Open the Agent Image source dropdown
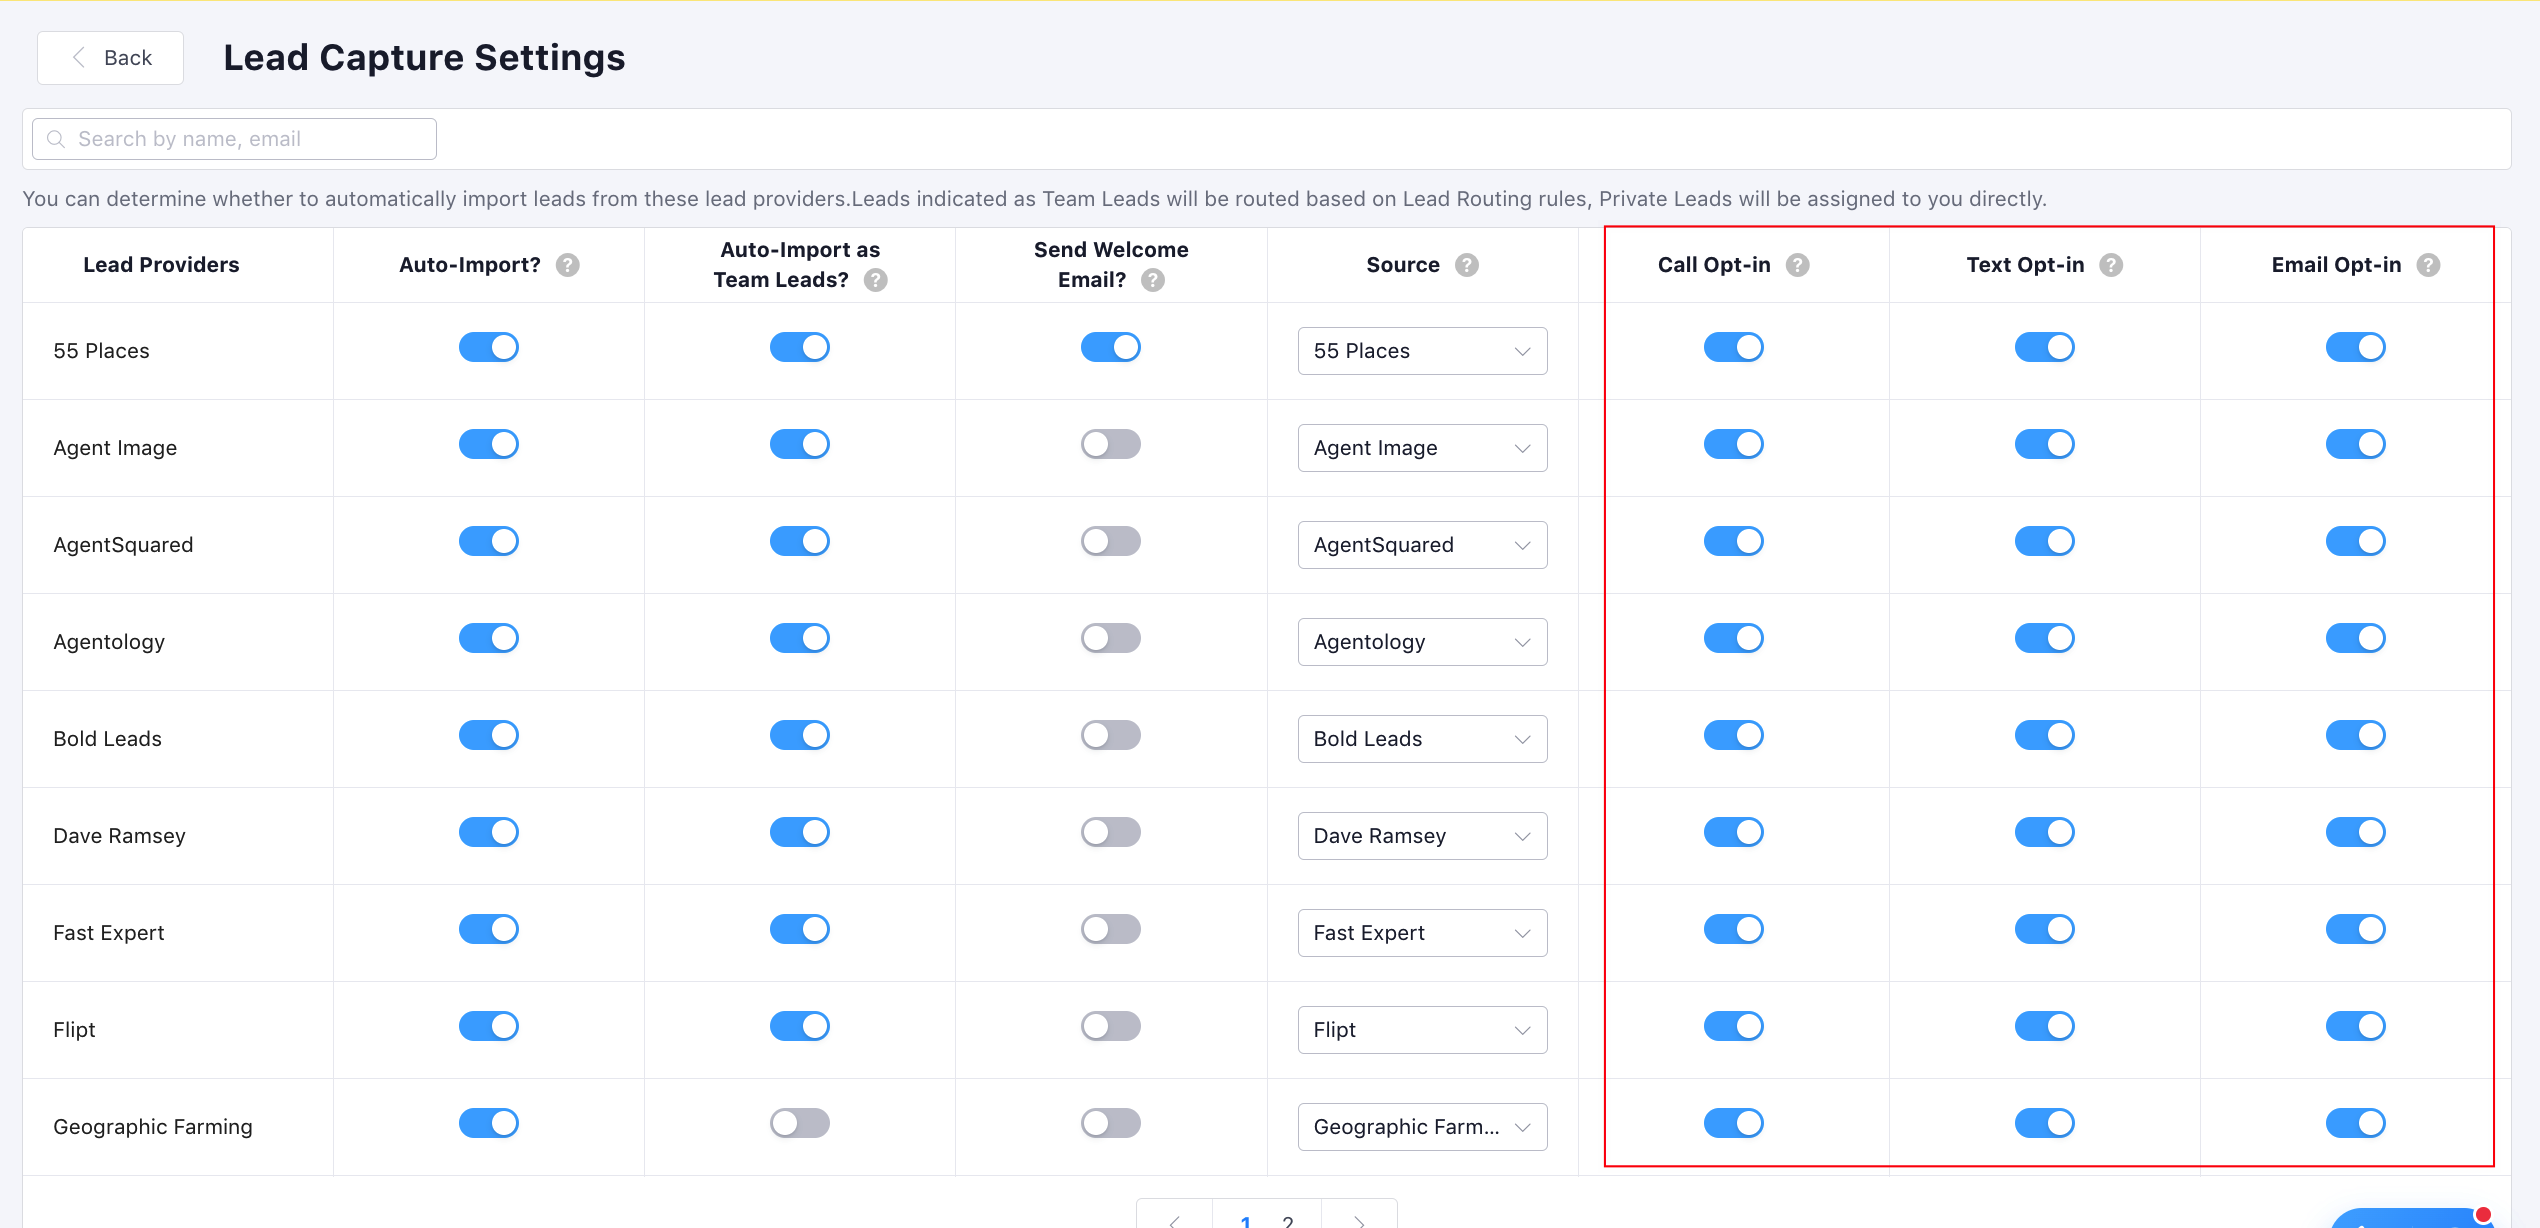 click(1422, 448)
